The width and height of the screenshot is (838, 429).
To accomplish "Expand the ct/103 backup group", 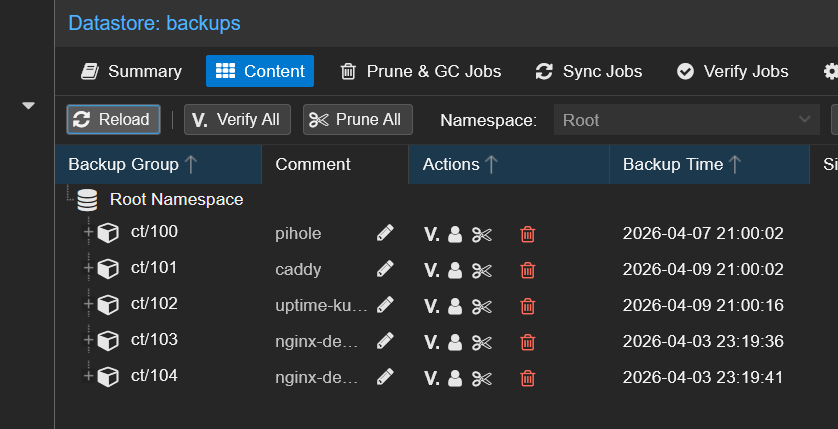I will (89, 340).
